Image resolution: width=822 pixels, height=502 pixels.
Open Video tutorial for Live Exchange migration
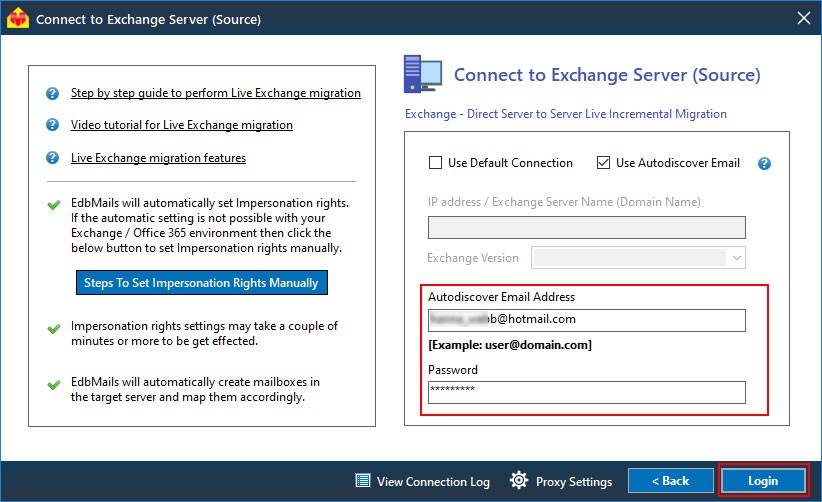[x=181, y=125]
